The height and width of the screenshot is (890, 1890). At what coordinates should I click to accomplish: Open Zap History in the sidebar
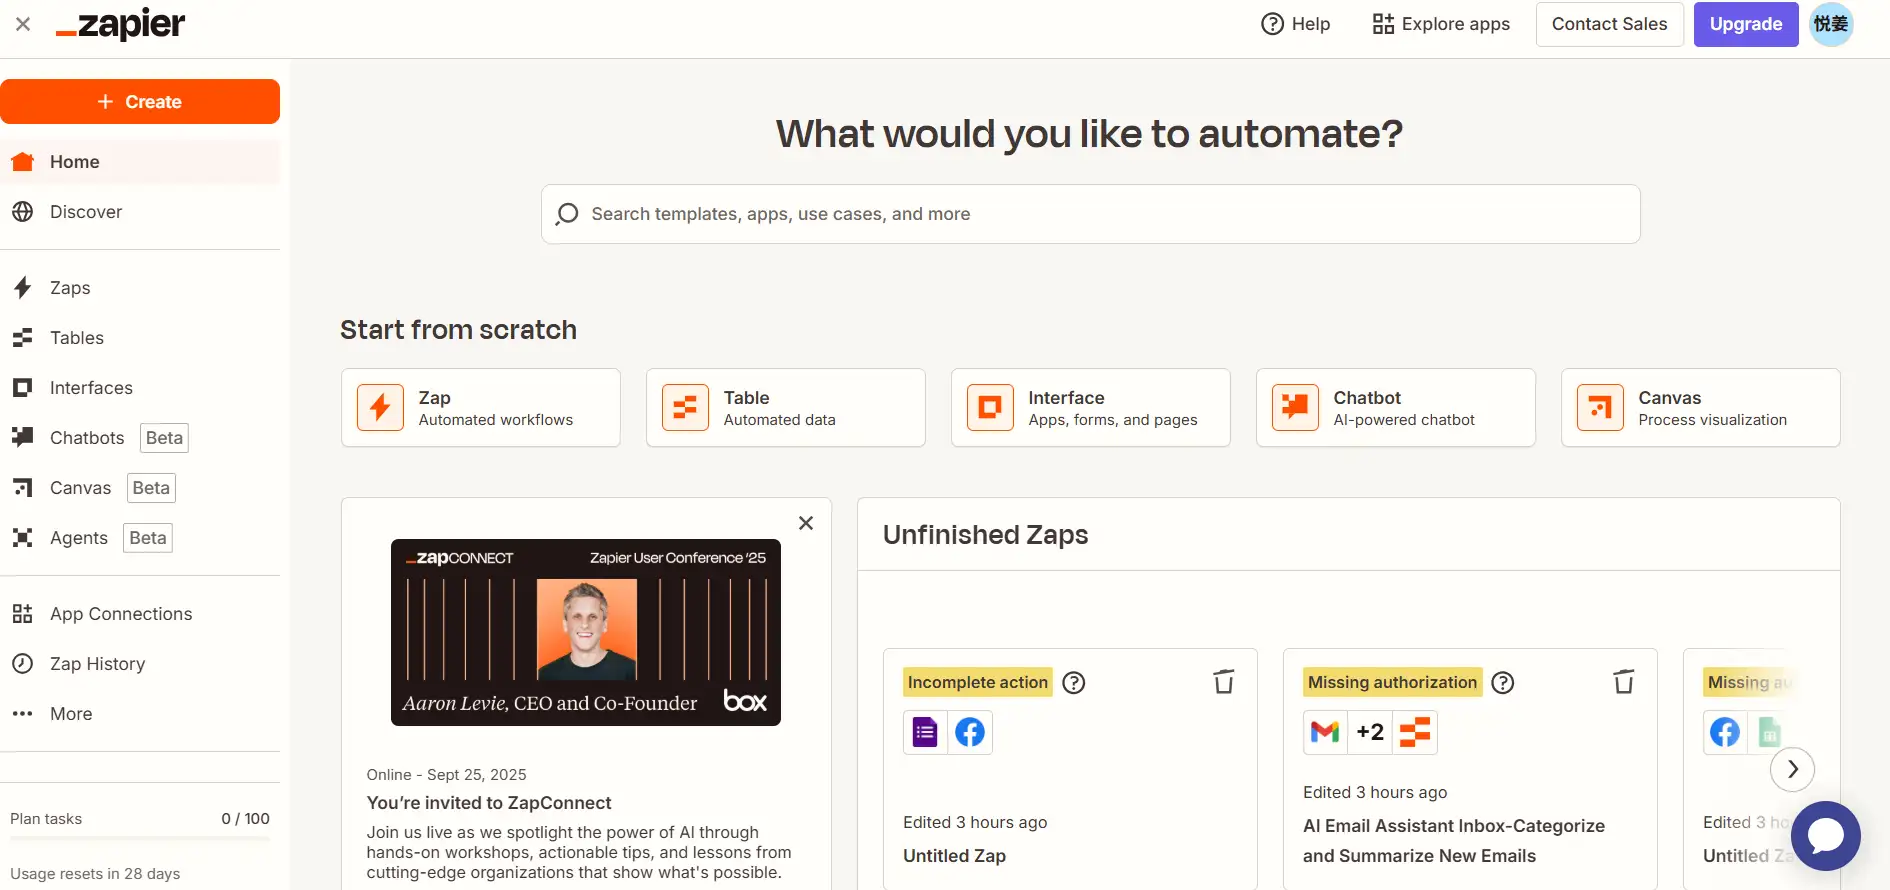click(x=140, y=664)
